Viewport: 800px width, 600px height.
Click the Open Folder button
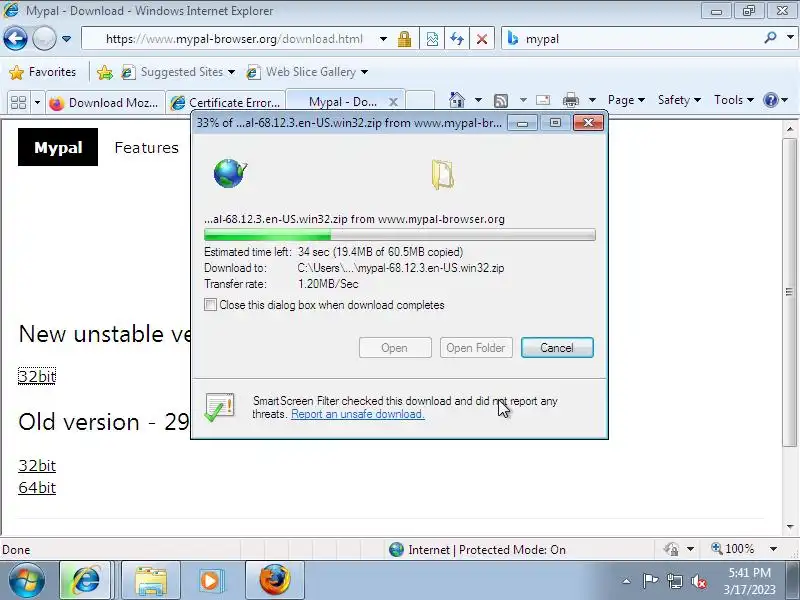(x=476, y=348)
